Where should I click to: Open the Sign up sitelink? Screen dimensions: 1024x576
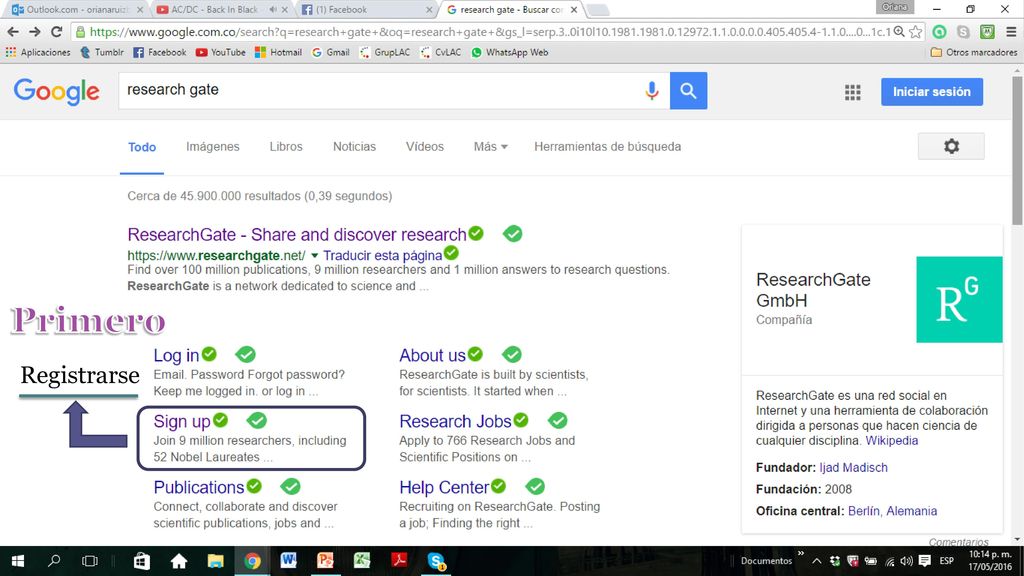182,421
